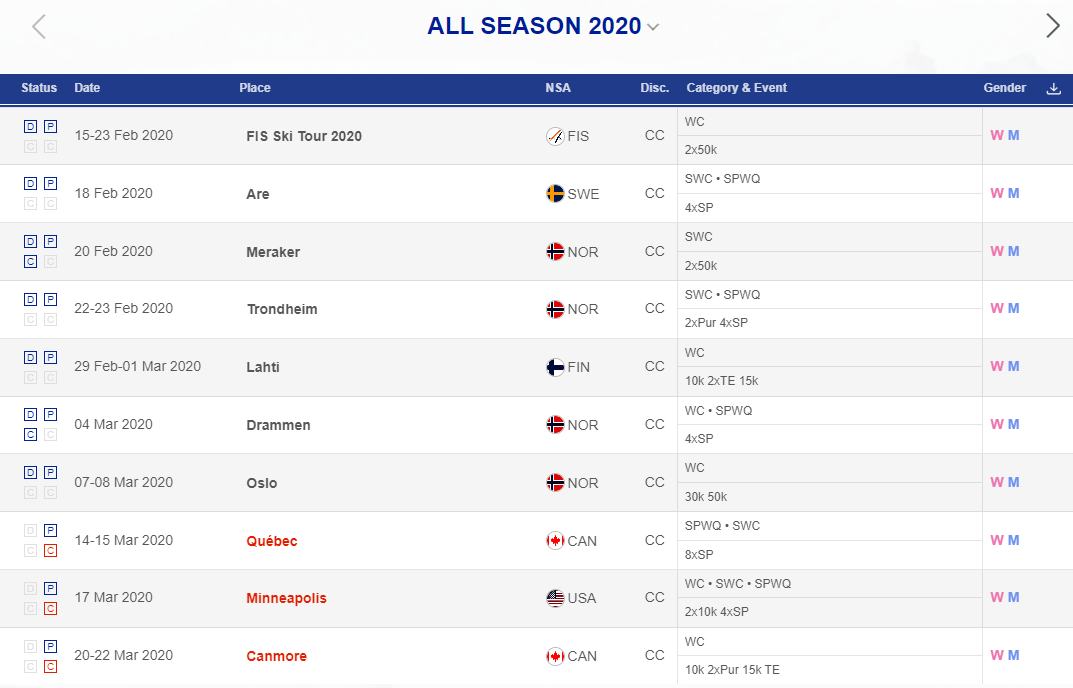Open the Minneapolis event link
This screenshot has height=688, width=1073.
286,598
